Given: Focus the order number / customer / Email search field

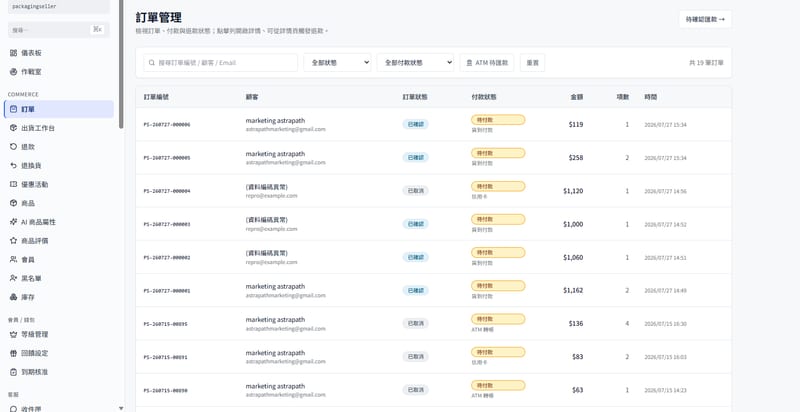Looking at the screenshot, I should coord(220,63).
